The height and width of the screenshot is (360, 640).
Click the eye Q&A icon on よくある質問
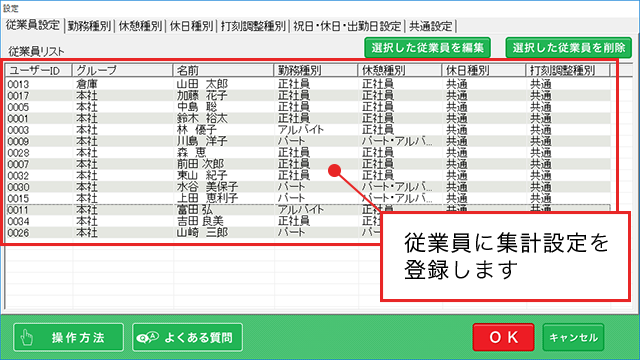click(147, 338)
